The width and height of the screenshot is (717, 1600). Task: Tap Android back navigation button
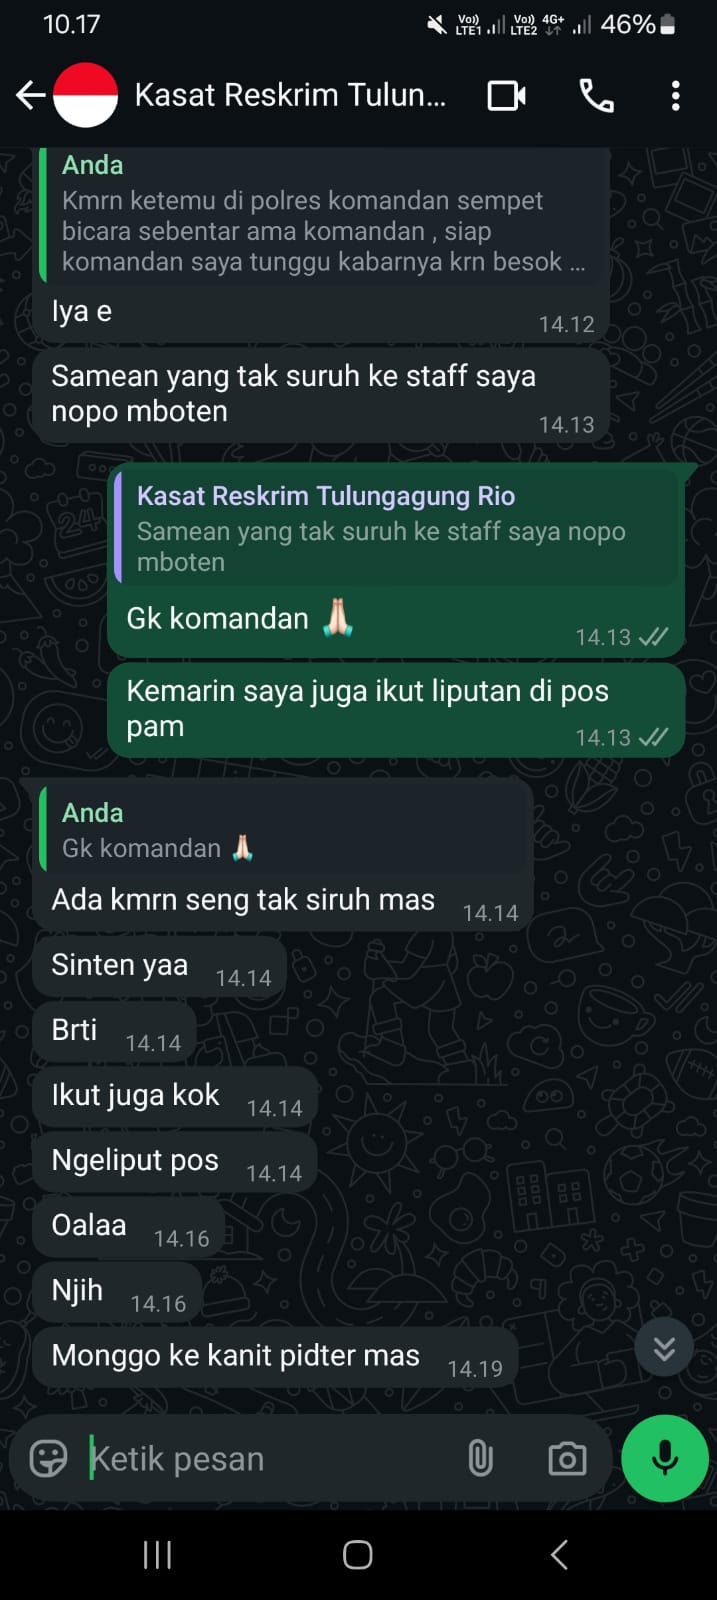tap(559, 1554)
